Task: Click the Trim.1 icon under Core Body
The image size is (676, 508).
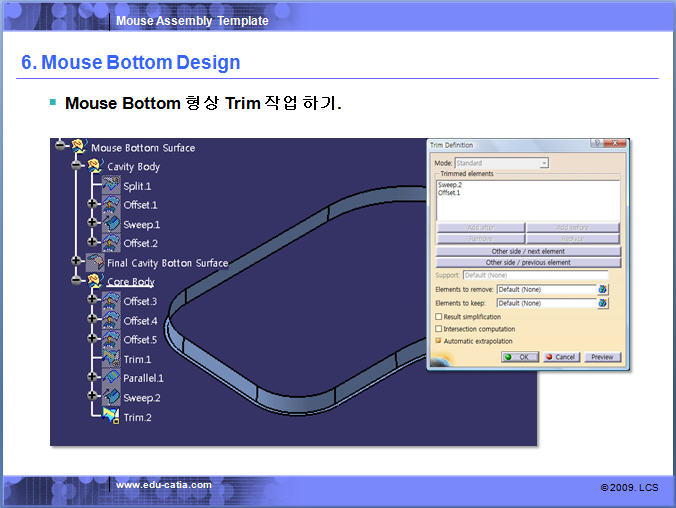Action: [x=111, y=359]
